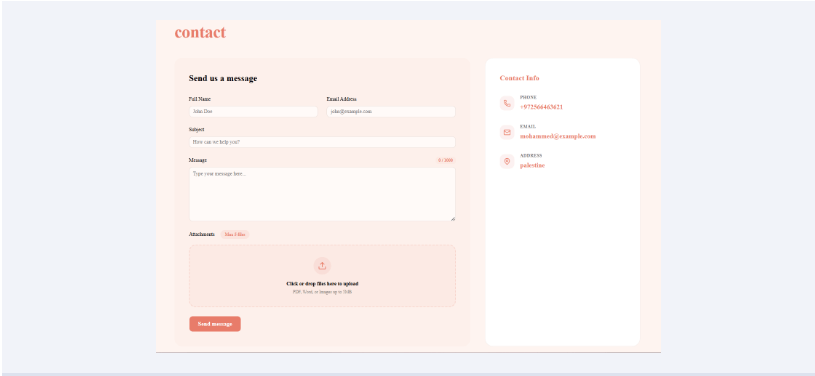Click the Full Name input field
815x376 pixels.
pyautogui.click(x=253, y=112)
